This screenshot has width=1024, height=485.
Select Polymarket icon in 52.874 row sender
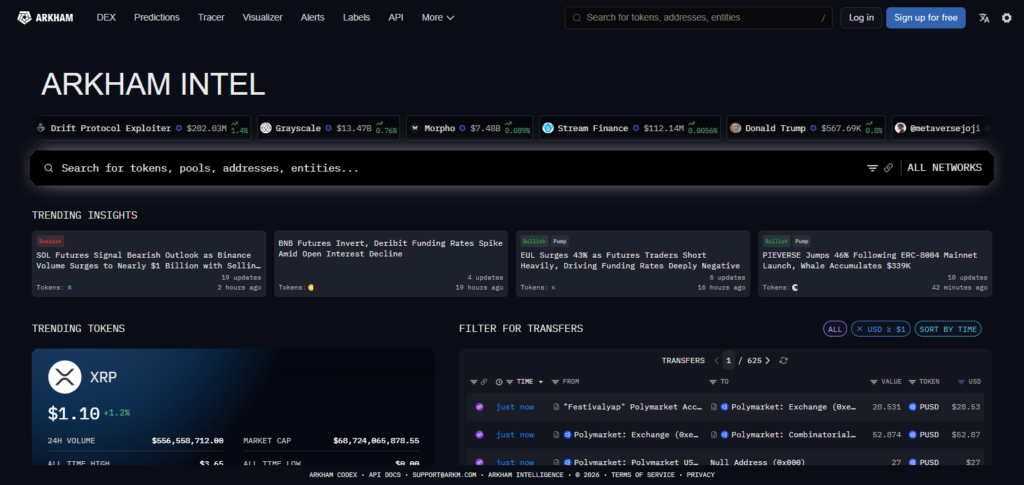[x=568, y=435]
